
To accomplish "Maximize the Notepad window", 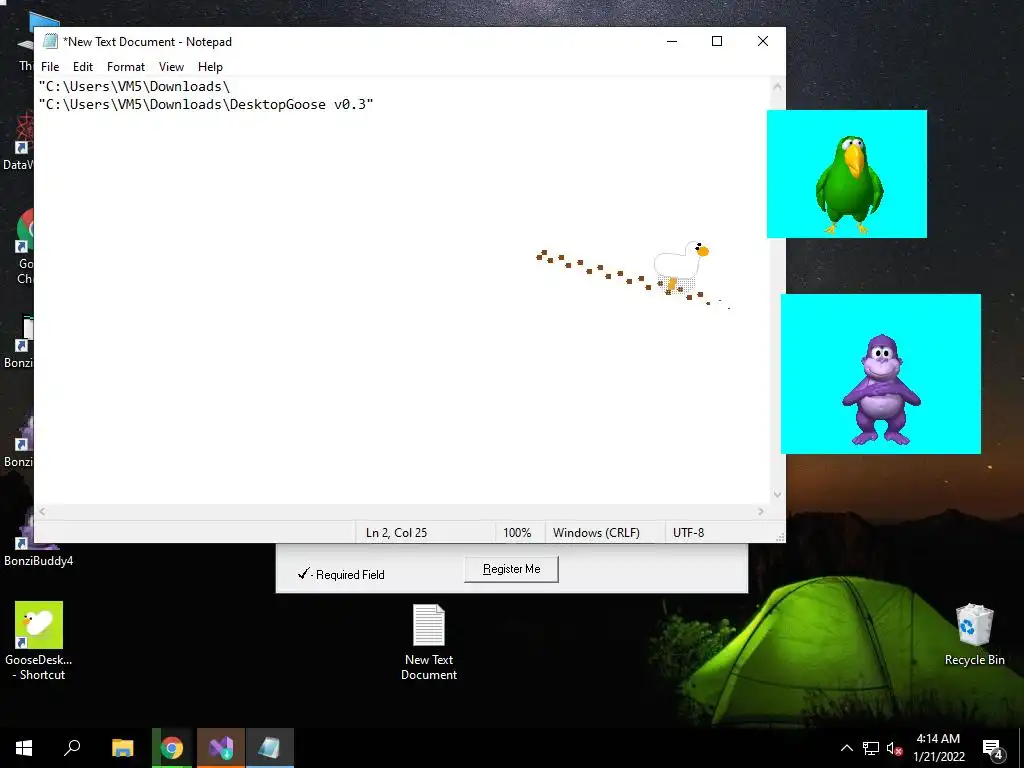I will coord(716,41).
